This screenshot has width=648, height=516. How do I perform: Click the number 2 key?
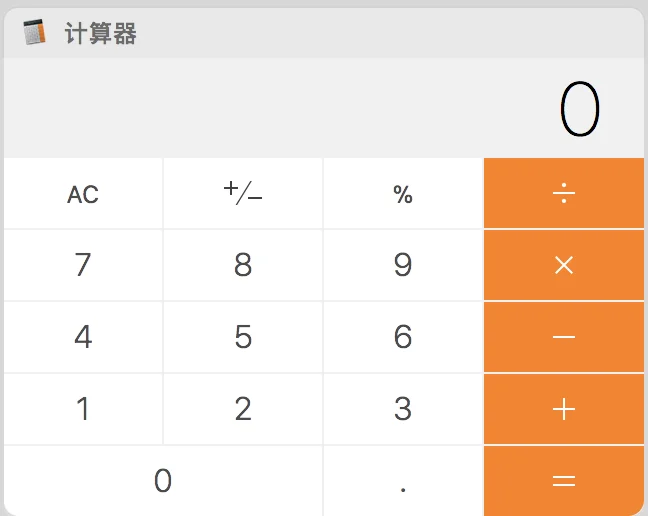243,409
